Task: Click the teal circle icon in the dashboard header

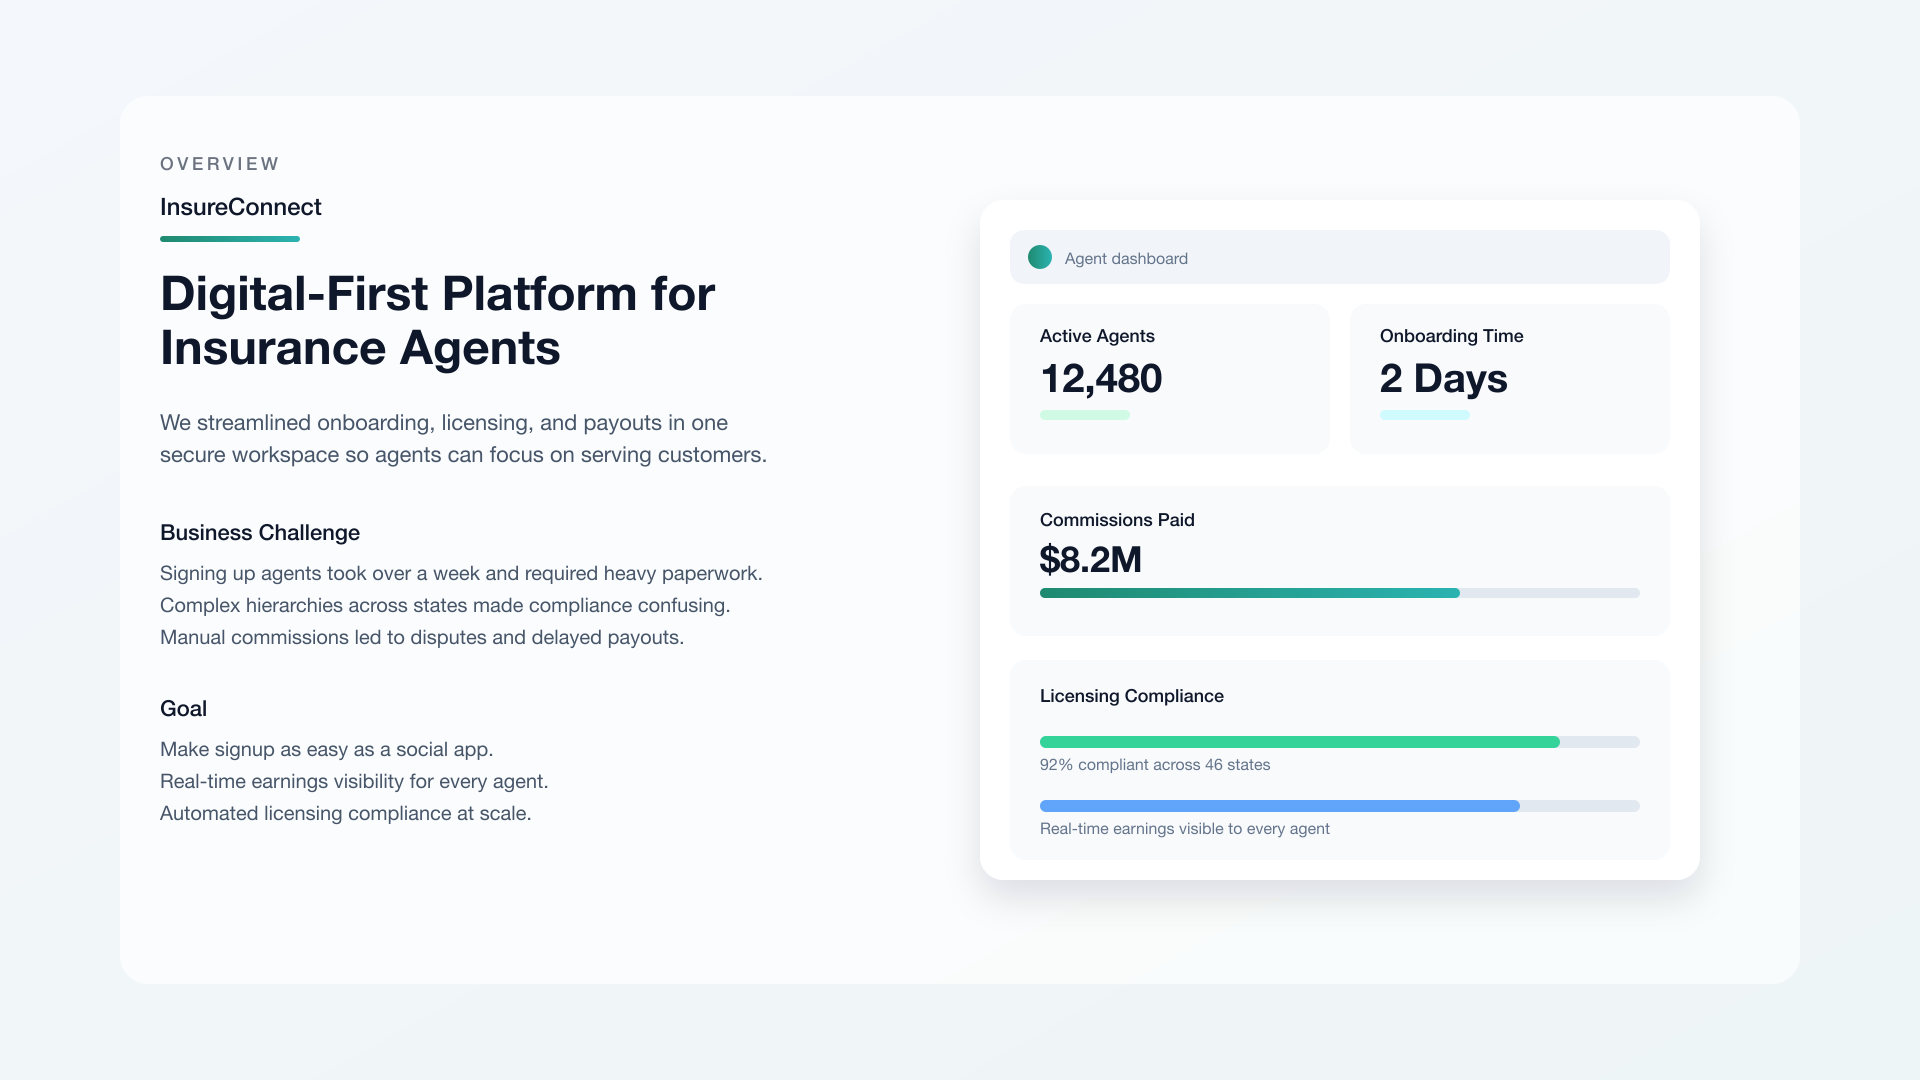Action: pos(1040,257)
